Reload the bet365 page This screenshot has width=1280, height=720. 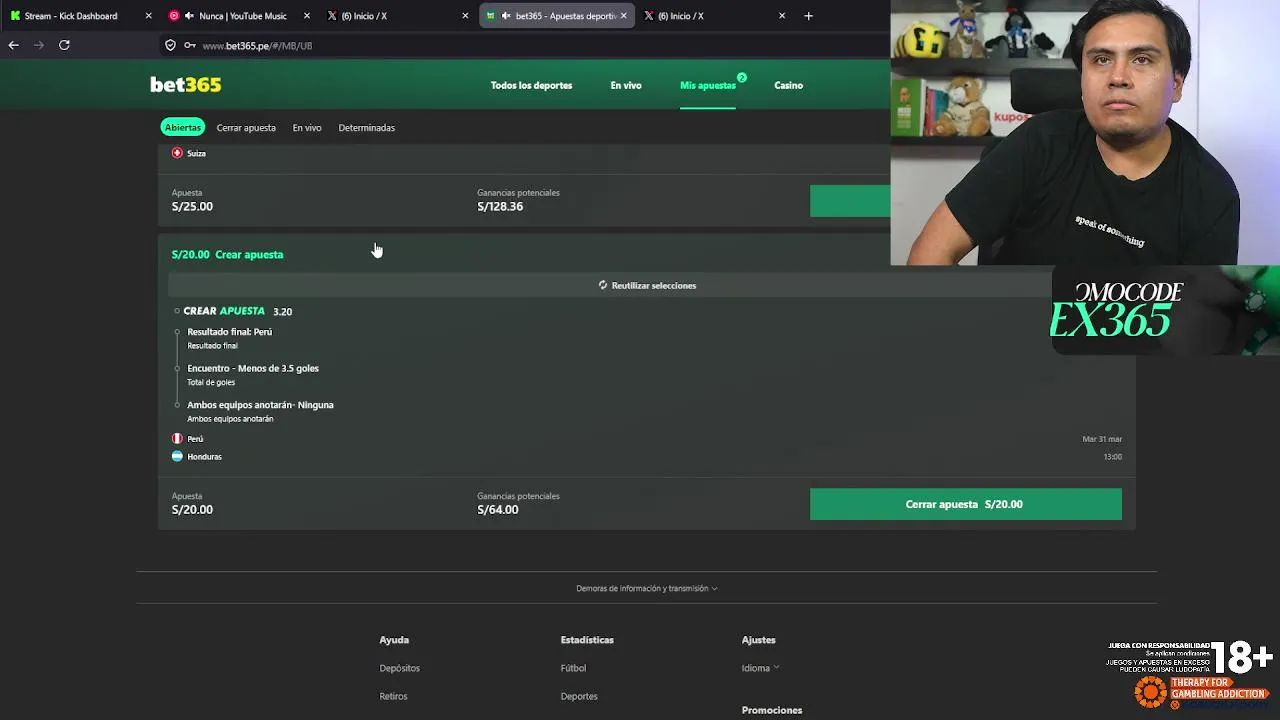click(64, 45)
